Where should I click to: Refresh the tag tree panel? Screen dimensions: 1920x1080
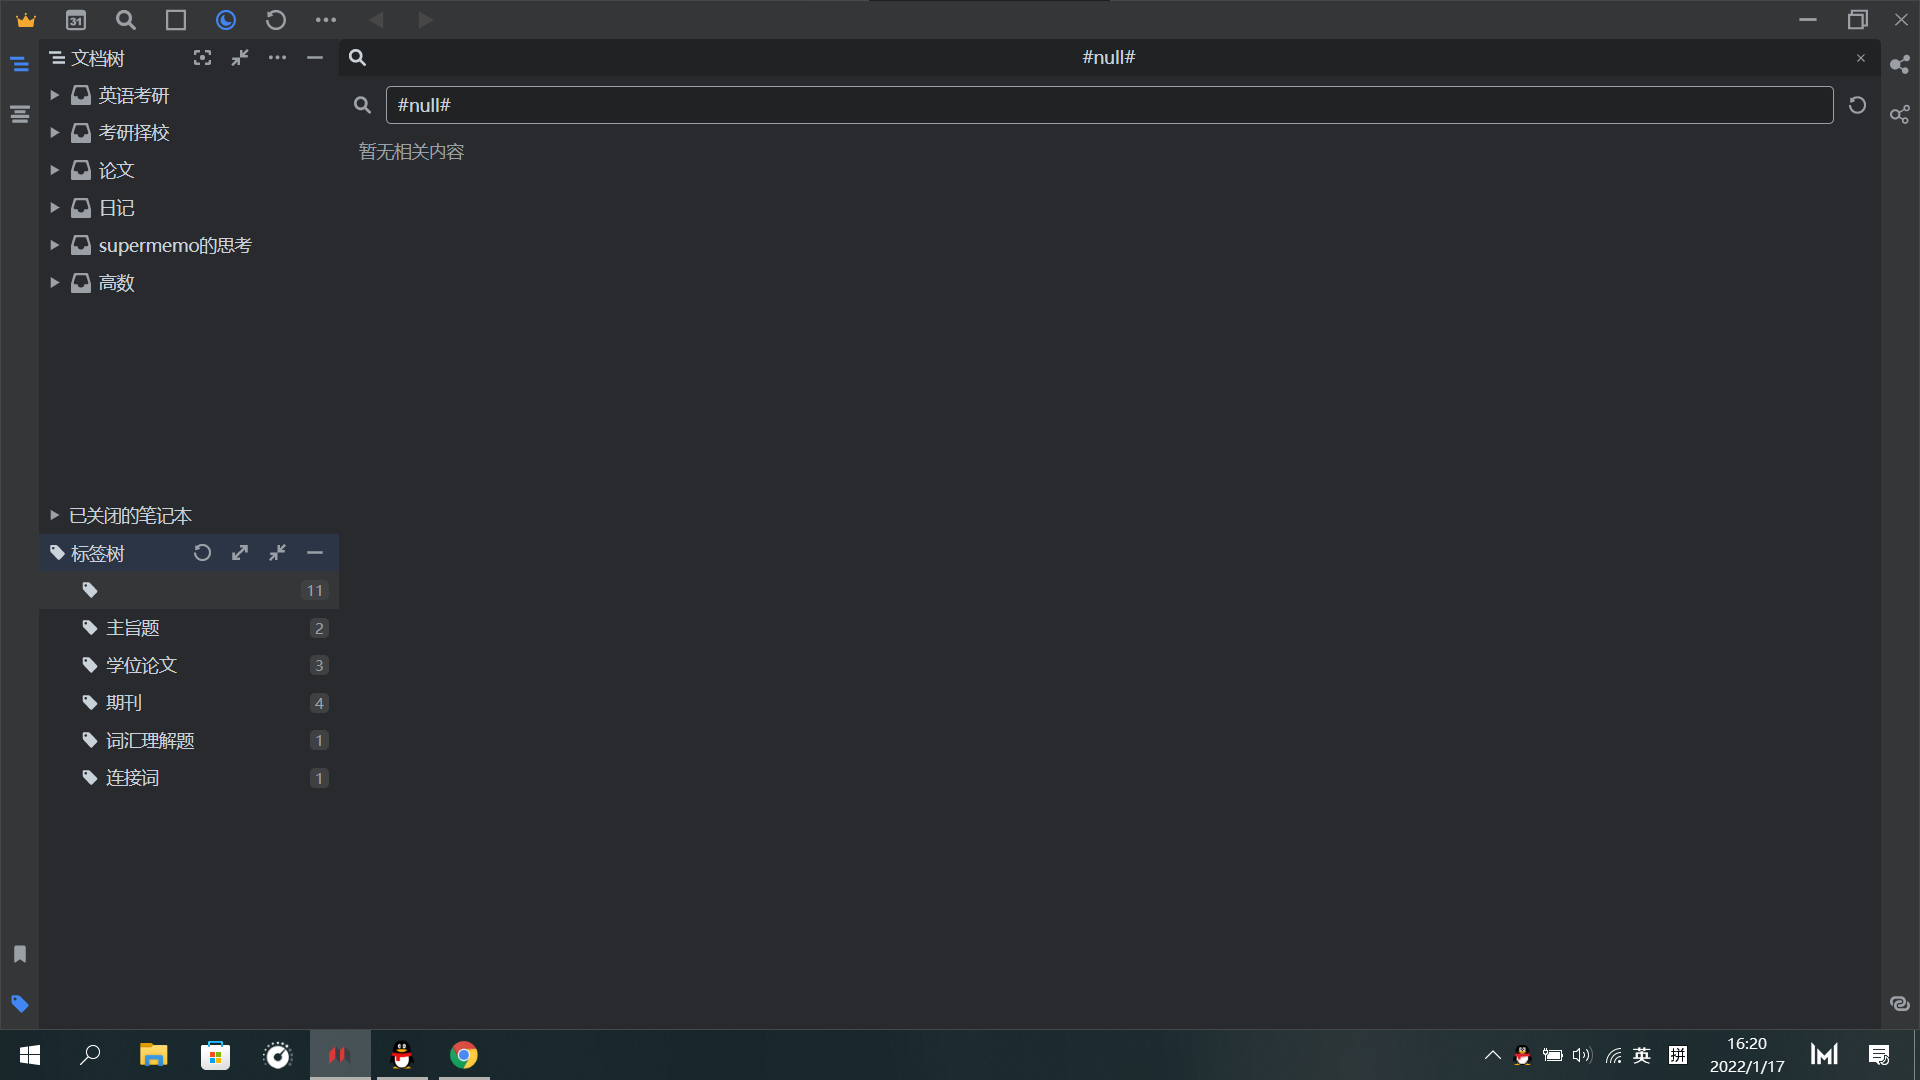[202, 553]
